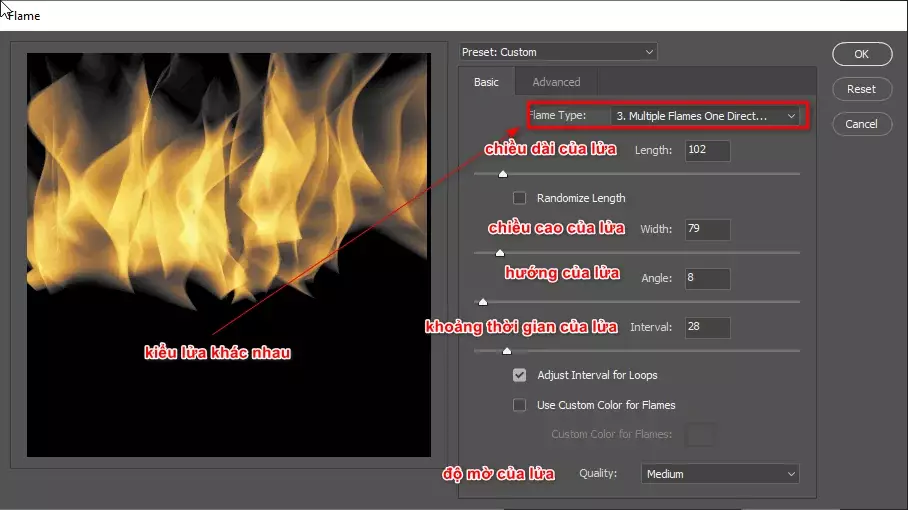The width and height of the screenshot is (908, 510).
Task: Click the Angle slider handle
Action: (x=483, y=302)
